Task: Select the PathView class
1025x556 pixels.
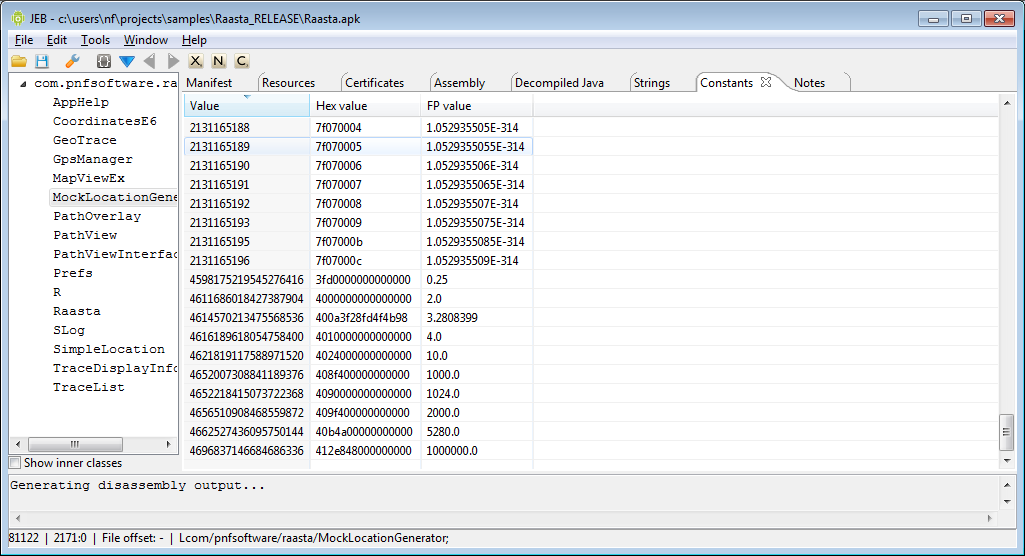Action: [x=86, y=235]
